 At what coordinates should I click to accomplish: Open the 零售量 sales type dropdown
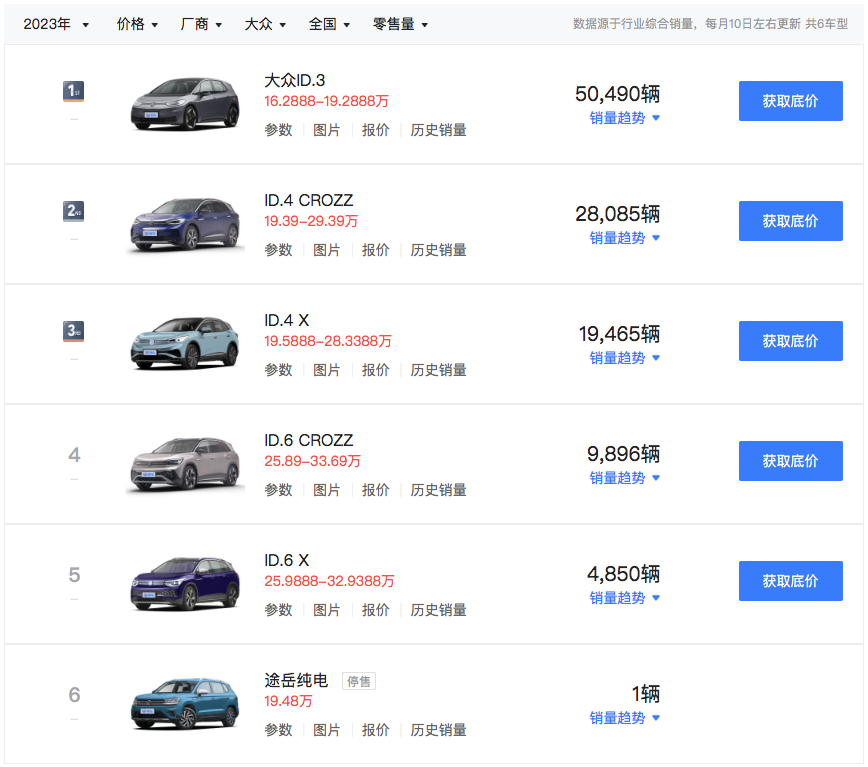[x=400, y=24]
